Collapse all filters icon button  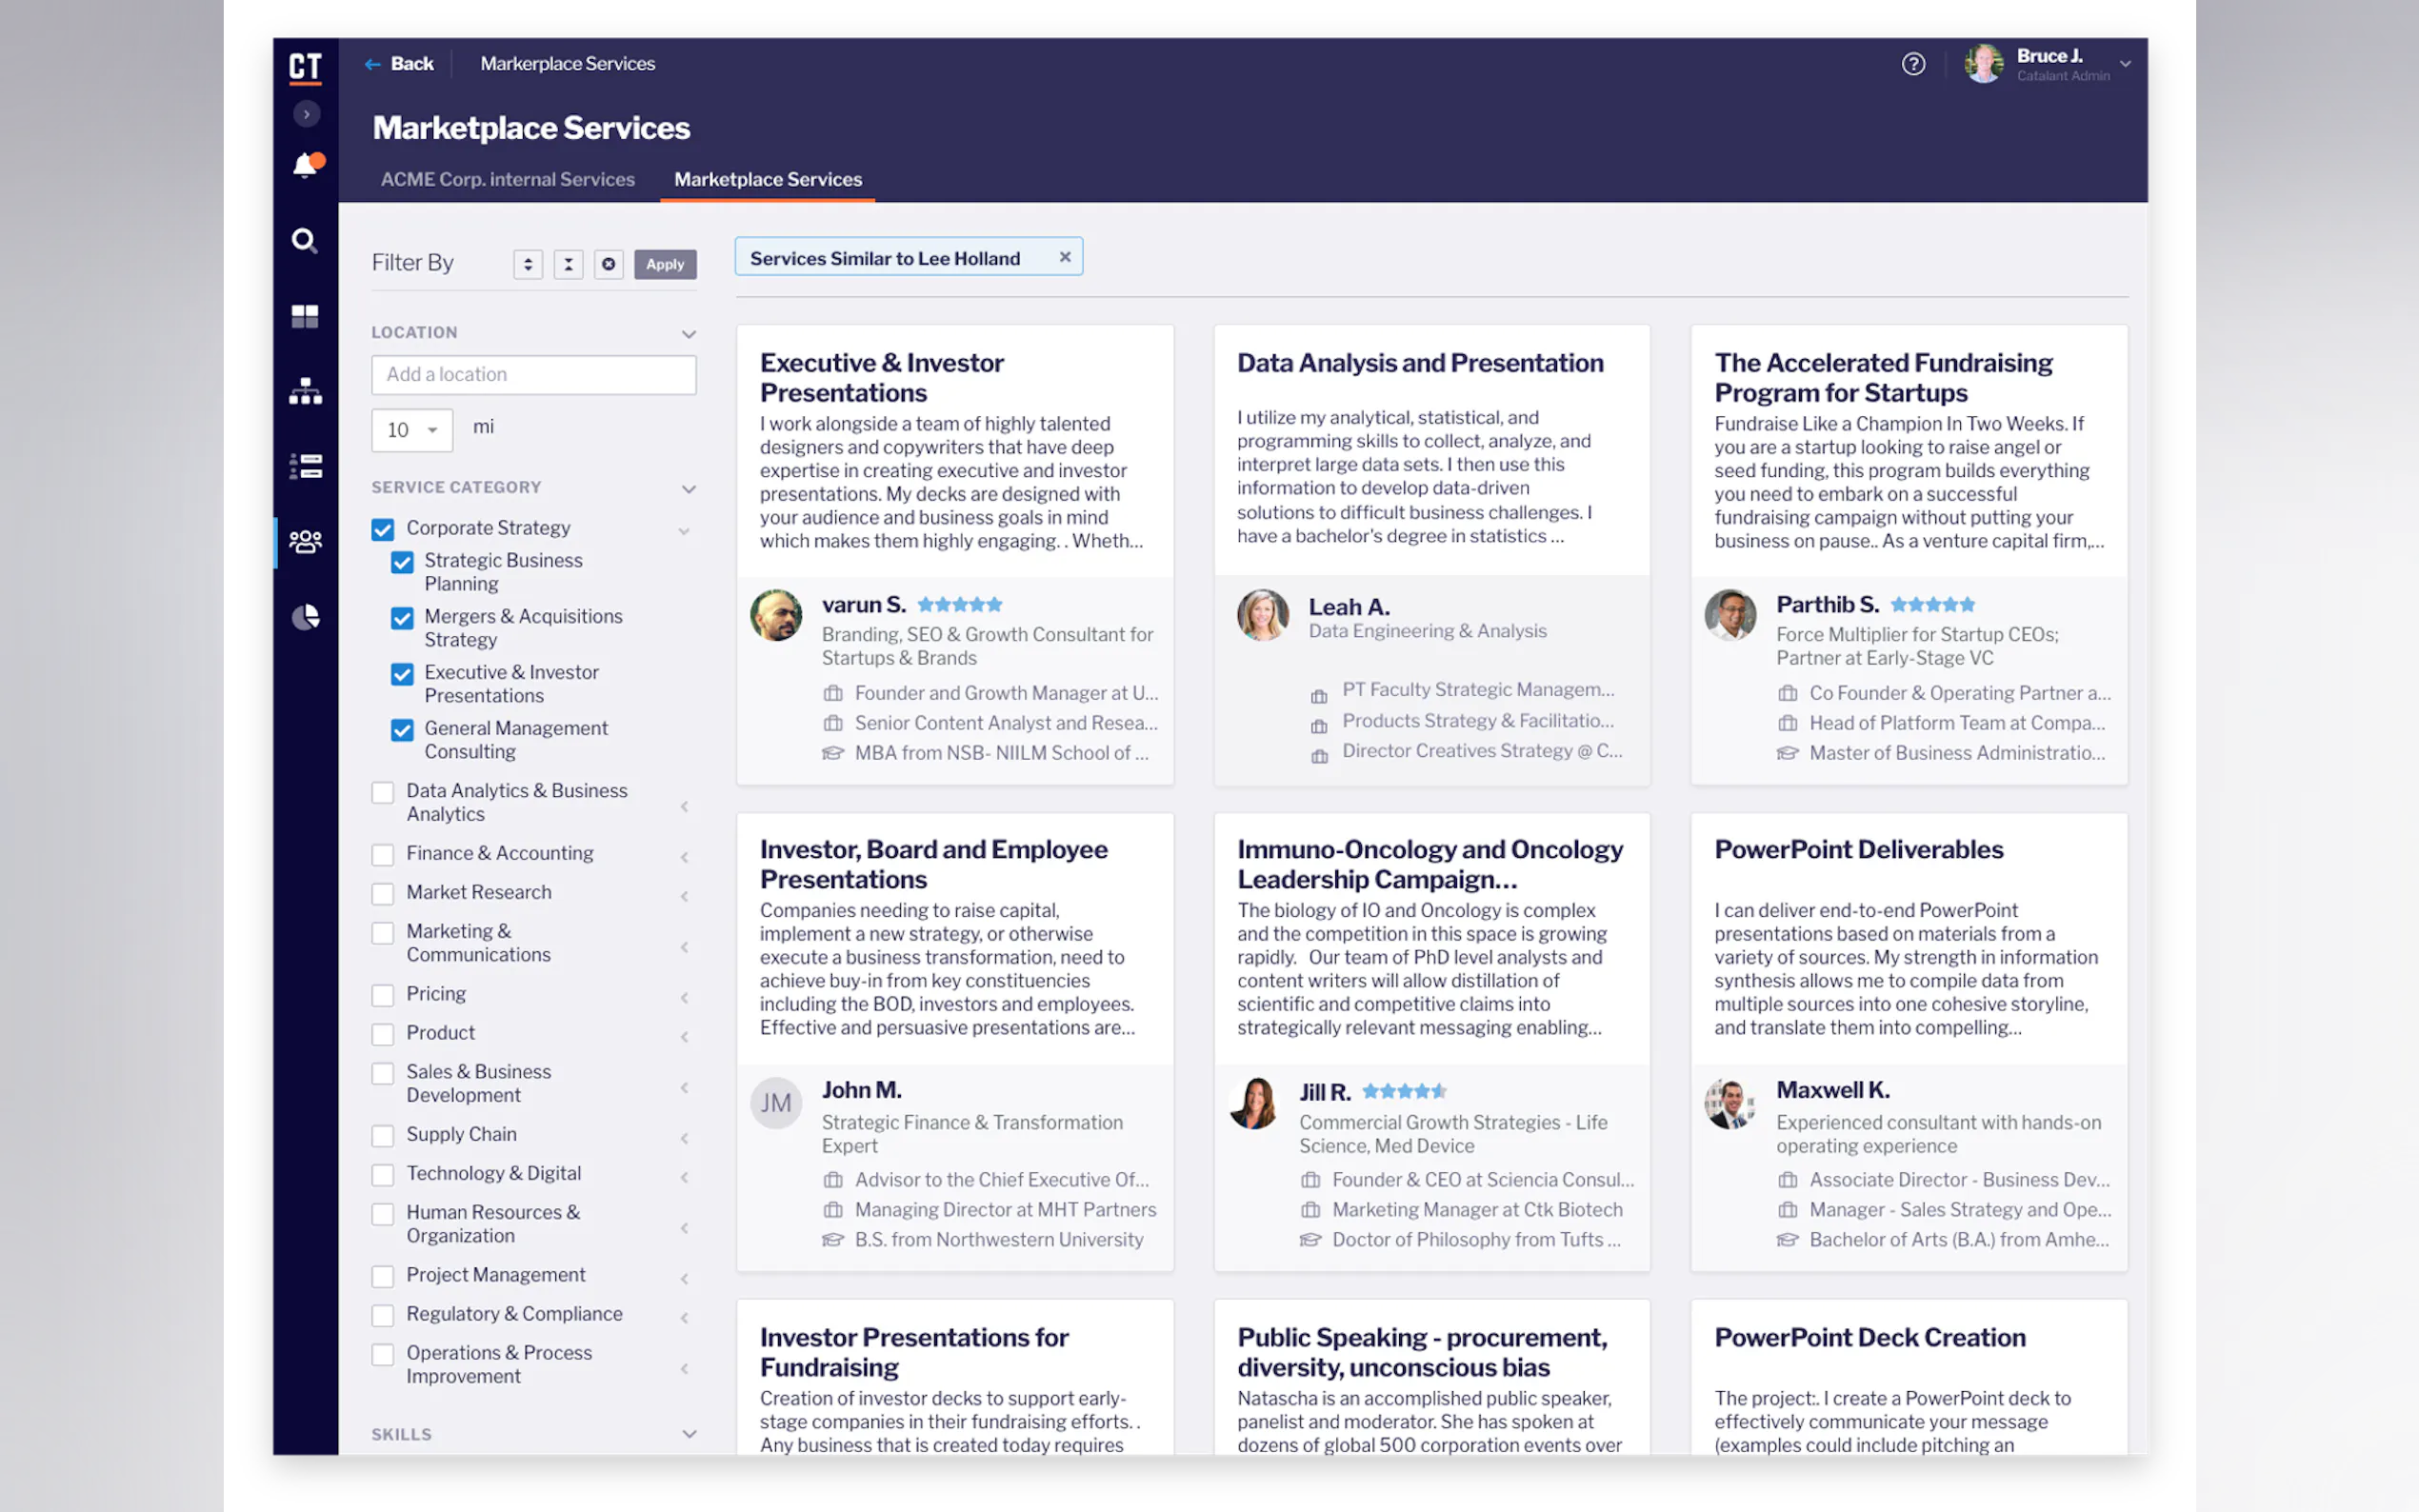tap(568, 264)
